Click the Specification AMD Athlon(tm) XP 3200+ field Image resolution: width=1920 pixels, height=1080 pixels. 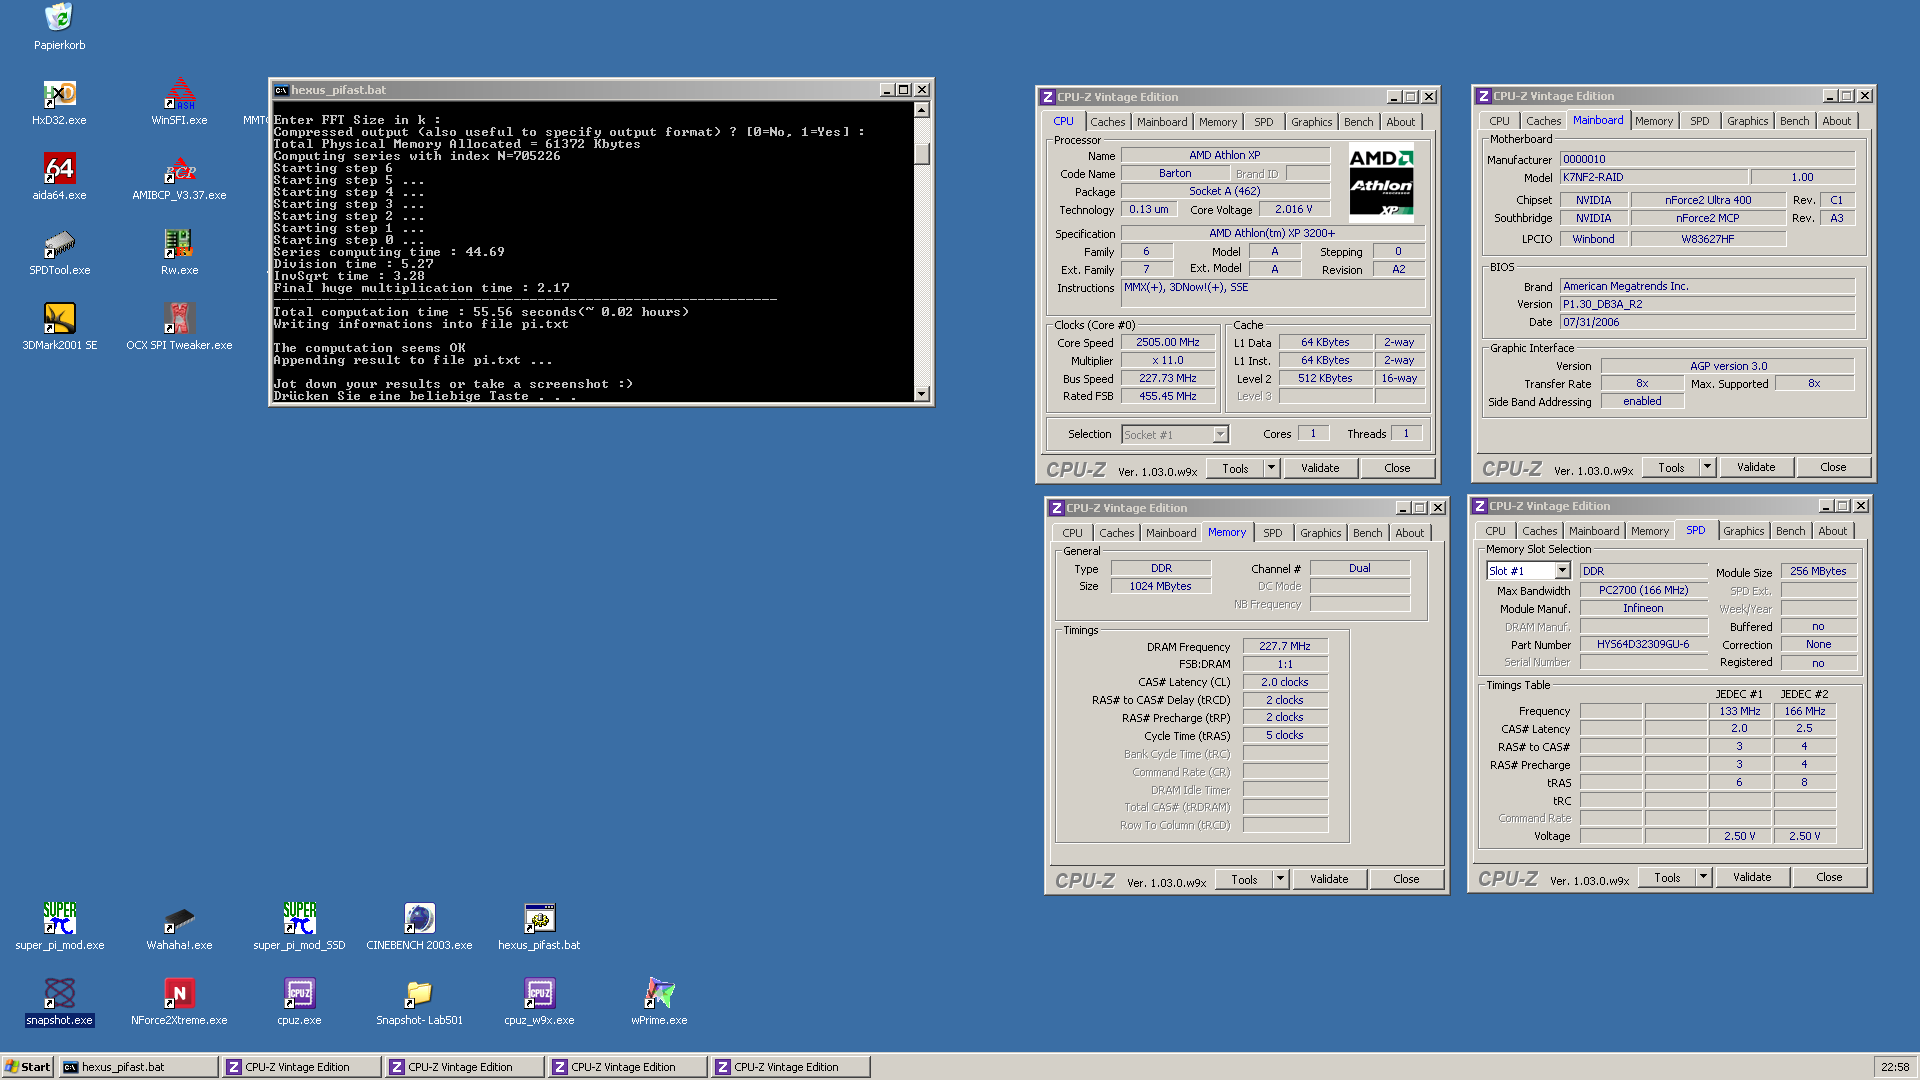tap(1272, 234)
